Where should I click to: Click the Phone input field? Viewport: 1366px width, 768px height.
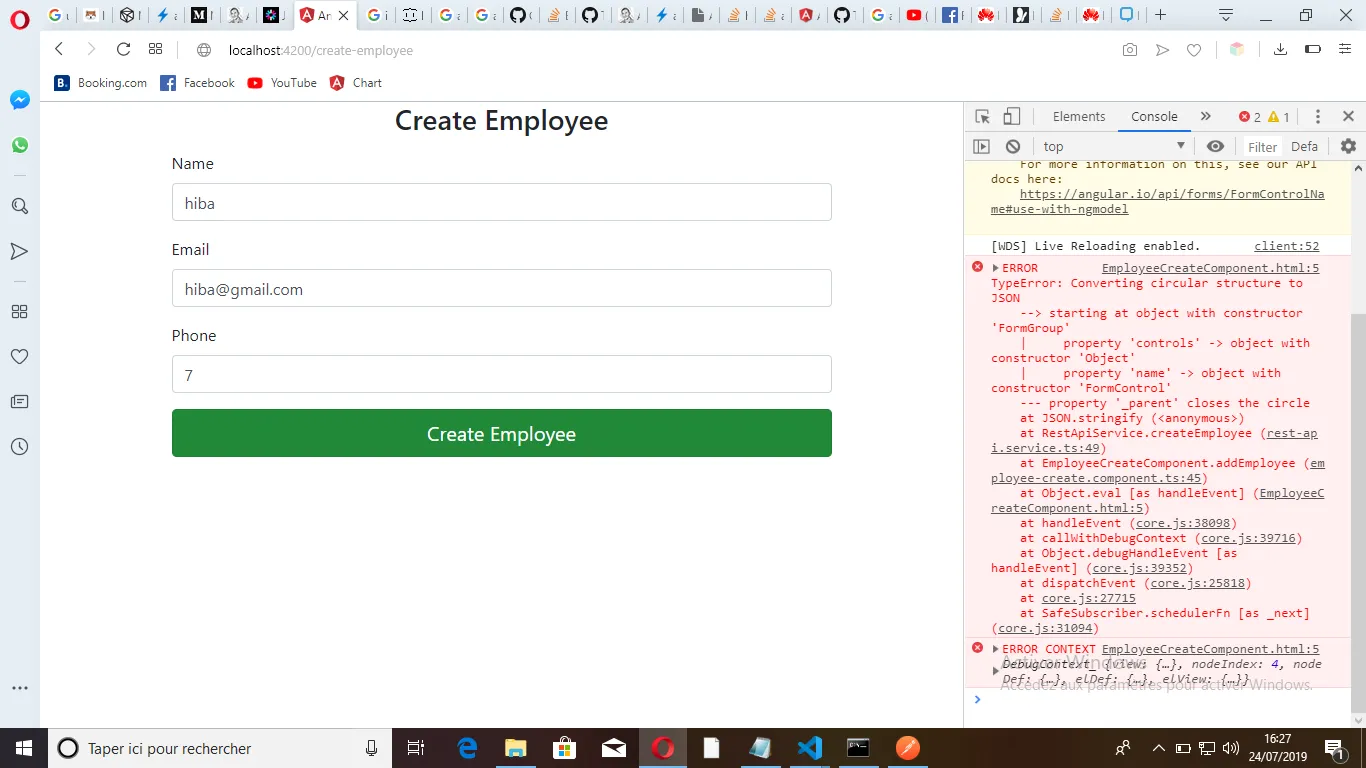pyautogui.click(x=502, y=374)
